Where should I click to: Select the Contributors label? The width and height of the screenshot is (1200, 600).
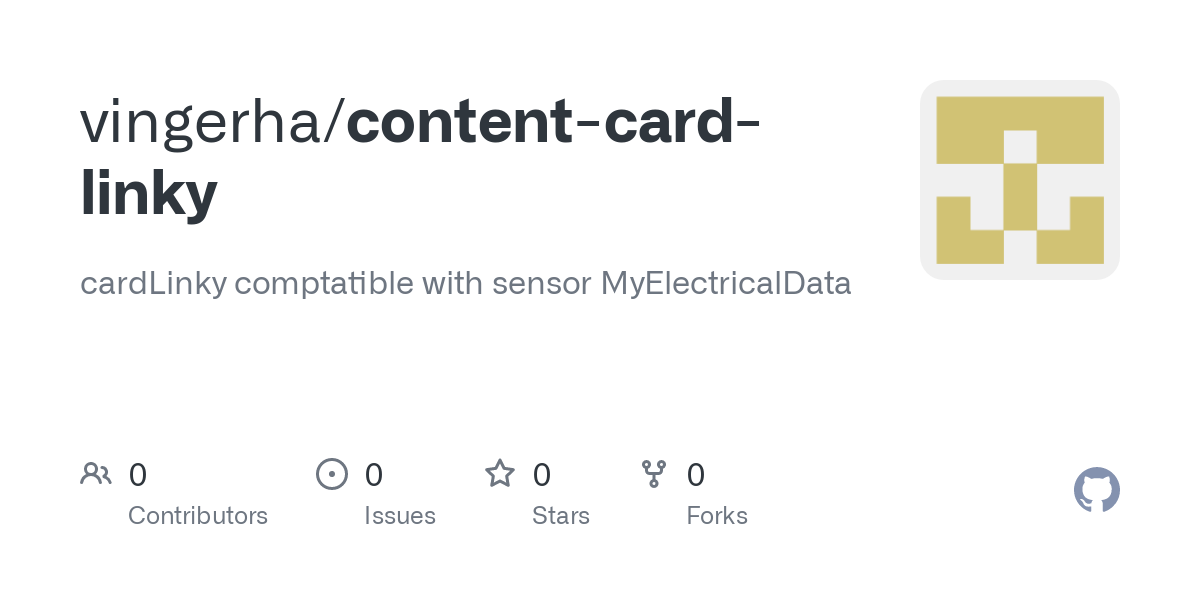[x=198, y=516]
